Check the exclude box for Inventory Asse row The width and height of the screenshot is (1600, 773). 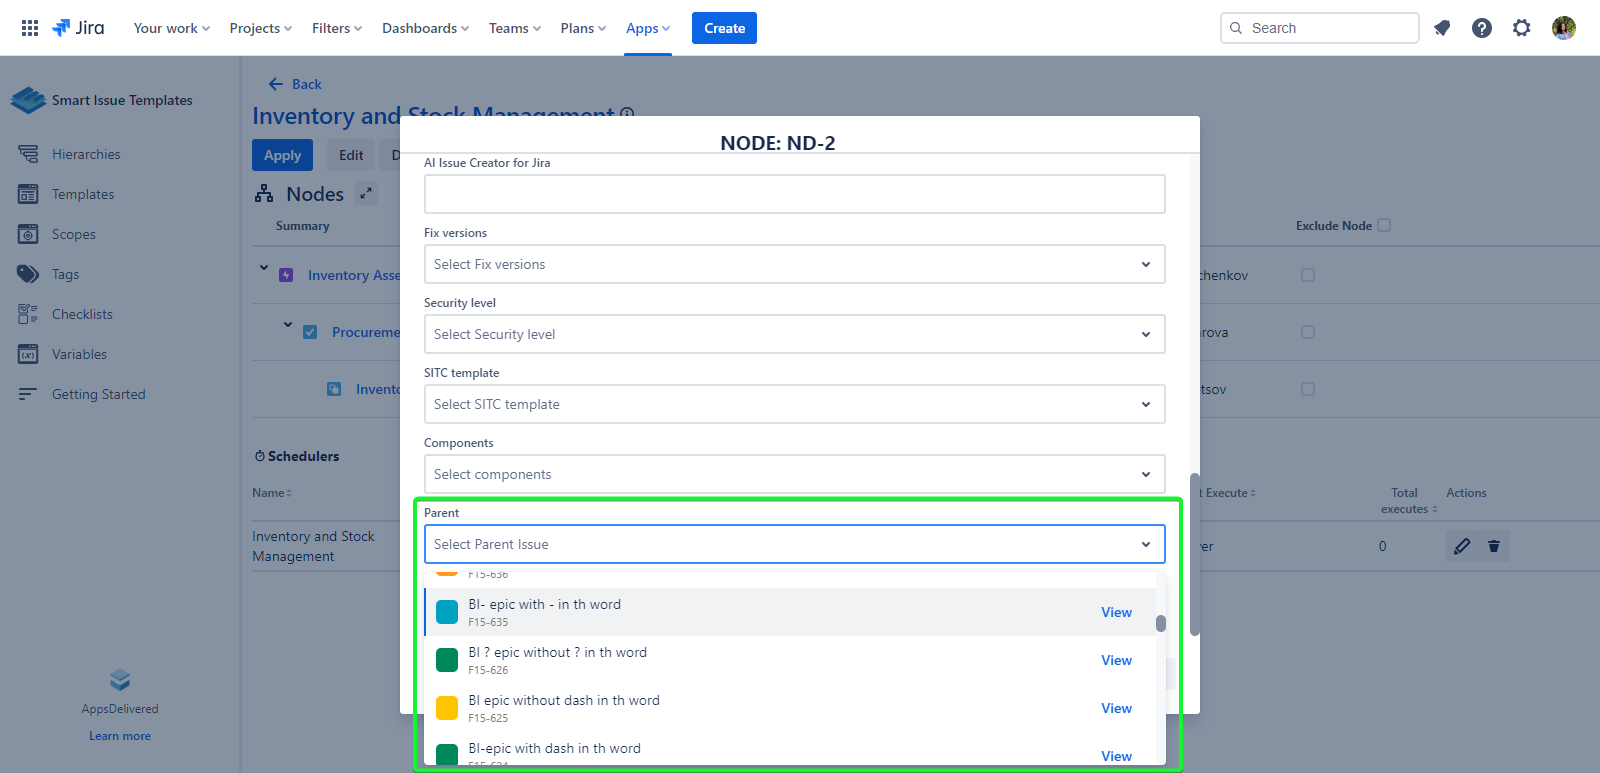pos(1308,275)
